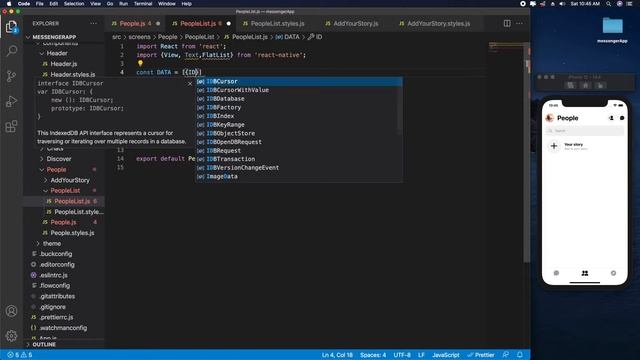Click the DATA breadcrumb segment
This screenshot has height=360, width=640.
tap(287, 37)
